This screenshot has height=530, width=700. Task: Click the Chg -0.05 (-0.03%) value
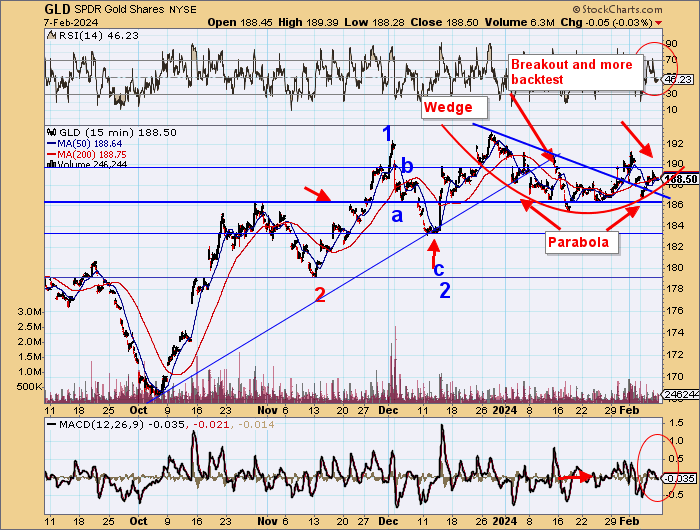tap(606, 22)
